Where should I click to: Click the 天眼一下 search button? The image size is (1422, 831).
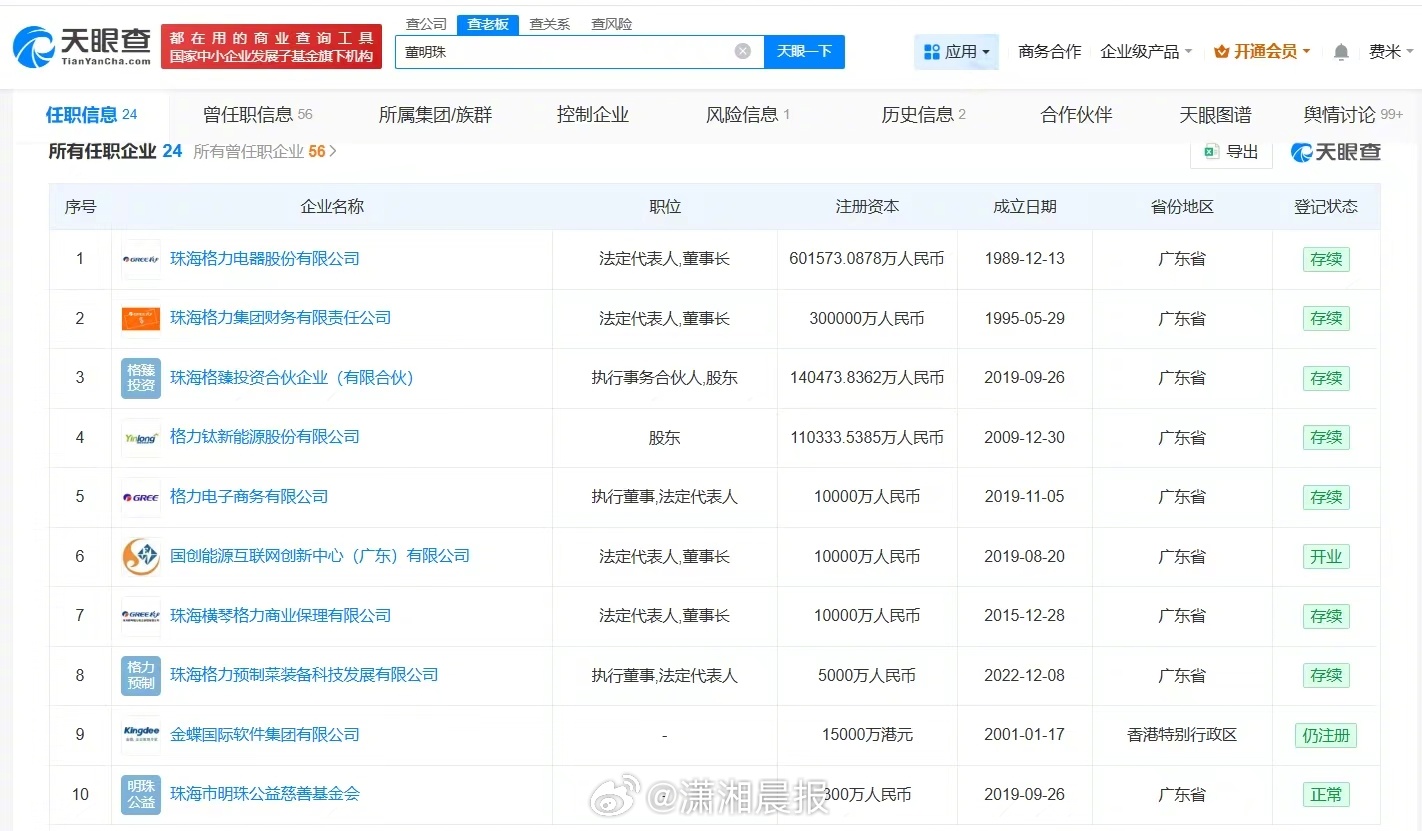pos(805,51)
